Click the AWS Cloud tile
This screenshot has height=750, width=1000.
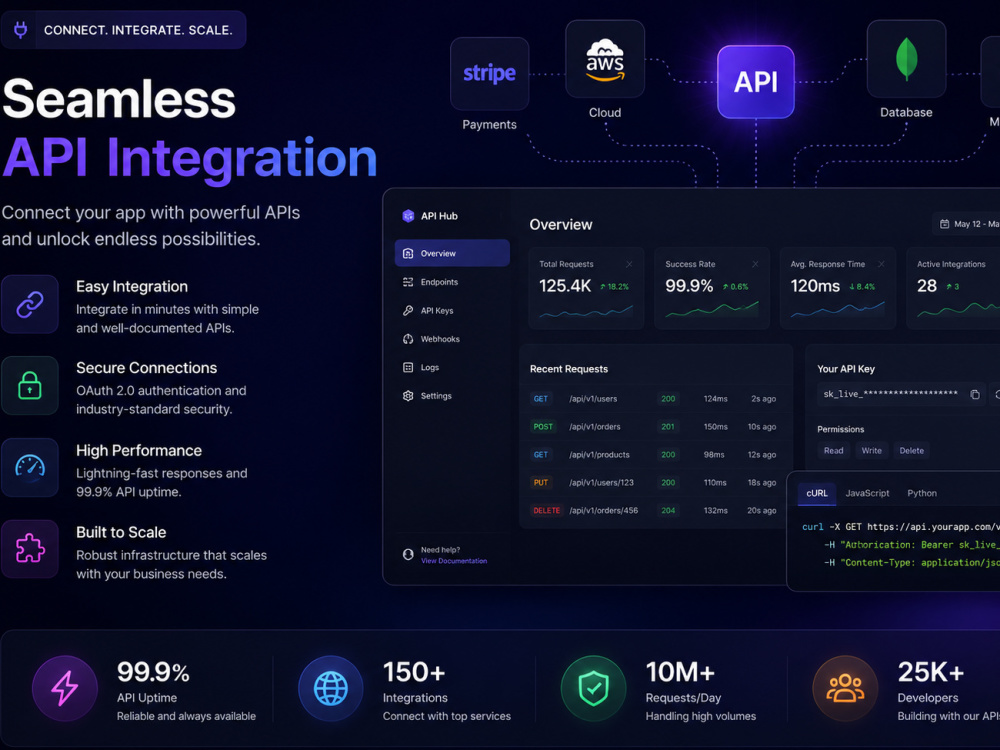[x=605, y=59]
